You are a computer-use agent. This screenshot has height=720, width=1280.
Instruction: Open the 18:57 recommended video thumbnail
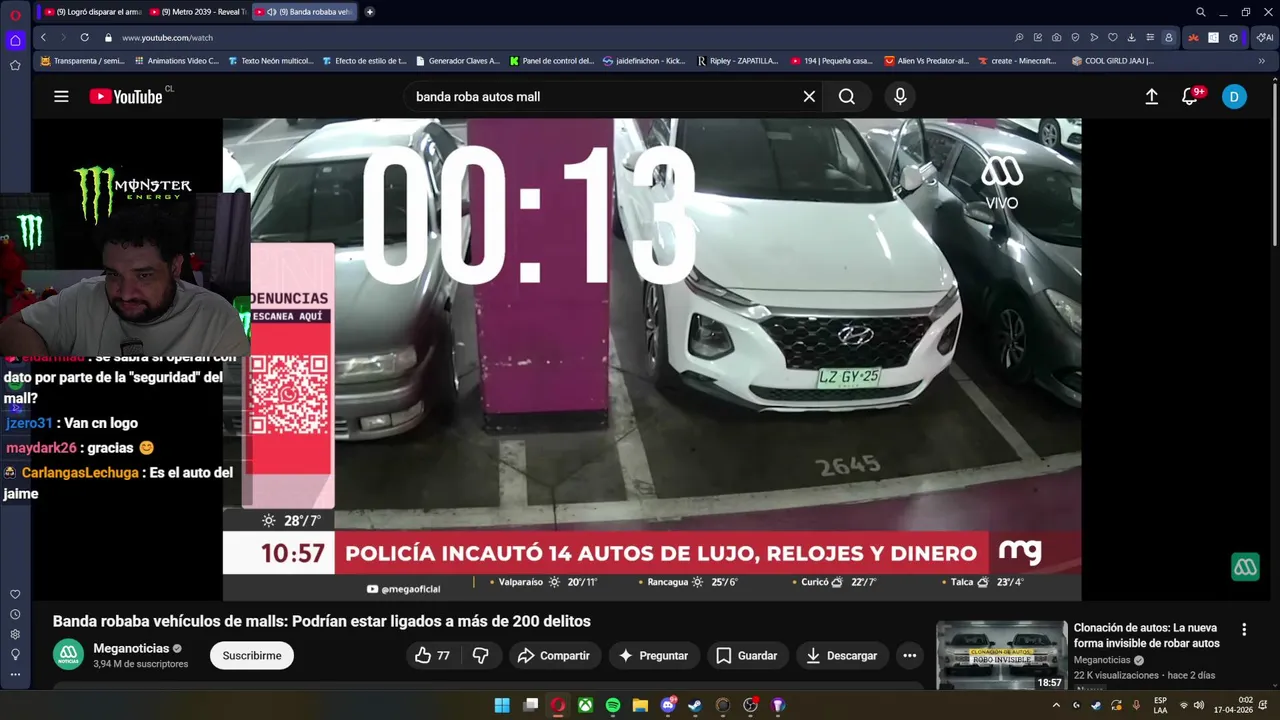click(x=1001, y=656)
